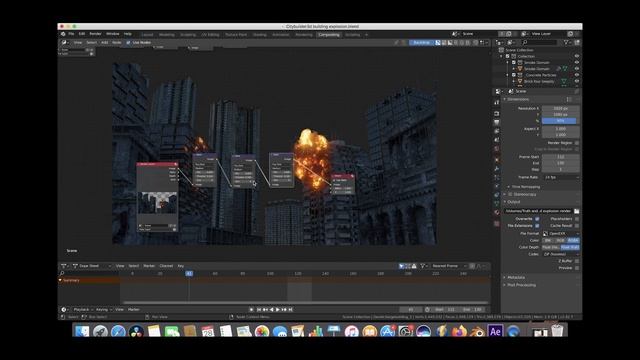Switch to the Layout workspace tab
The height and width of the screenshot is (360, 640).
[x=147, y=35]
